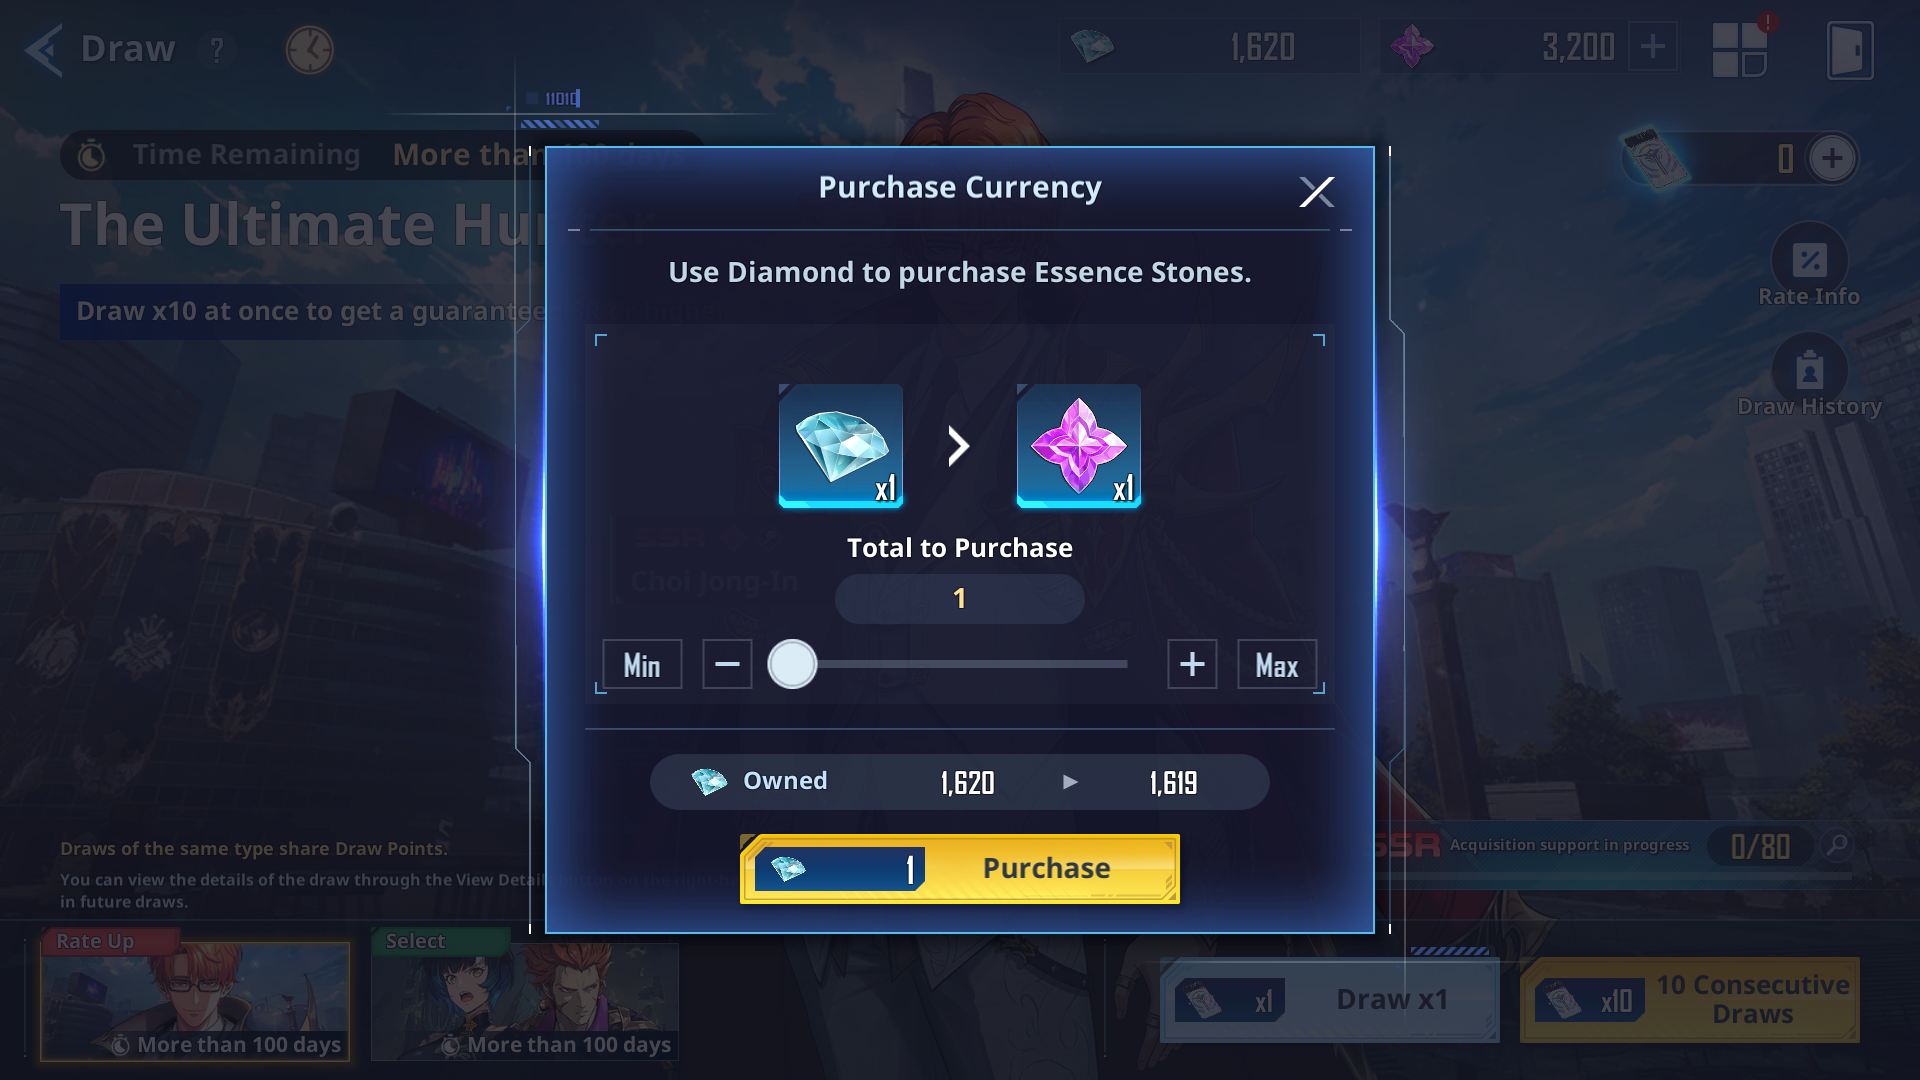Viewport: 1920px width, 1080px height.
Task: Click the Total to Purchase amount field
Action: click(x=960, y=599)
